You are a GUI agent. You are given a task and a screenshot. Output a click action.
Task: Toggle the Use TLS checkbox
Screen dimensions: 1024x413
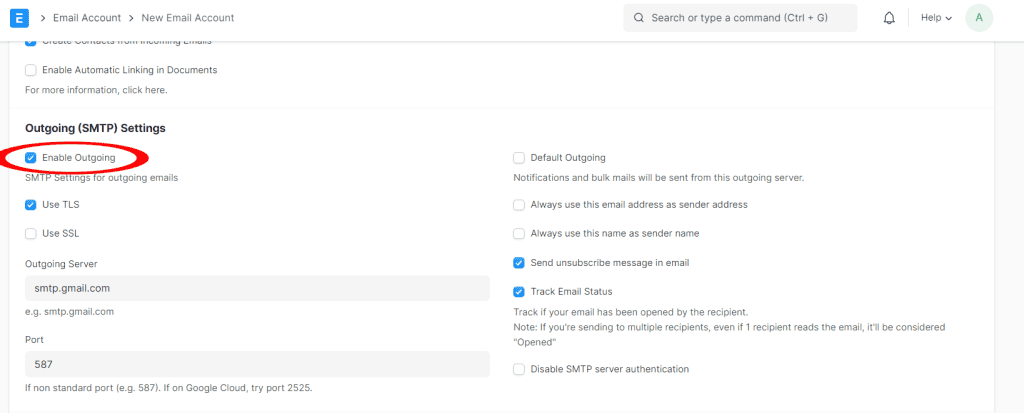click(31, 205)
